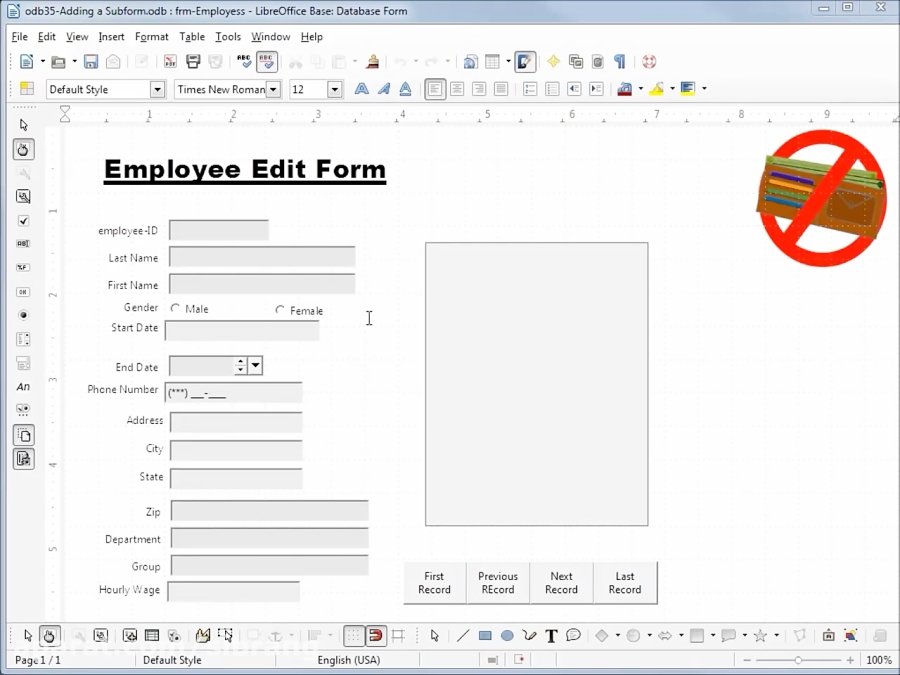Select the Check Box form control
Image resolution: width=900 pixels, height=675 pixels.
tap(23, 221)
